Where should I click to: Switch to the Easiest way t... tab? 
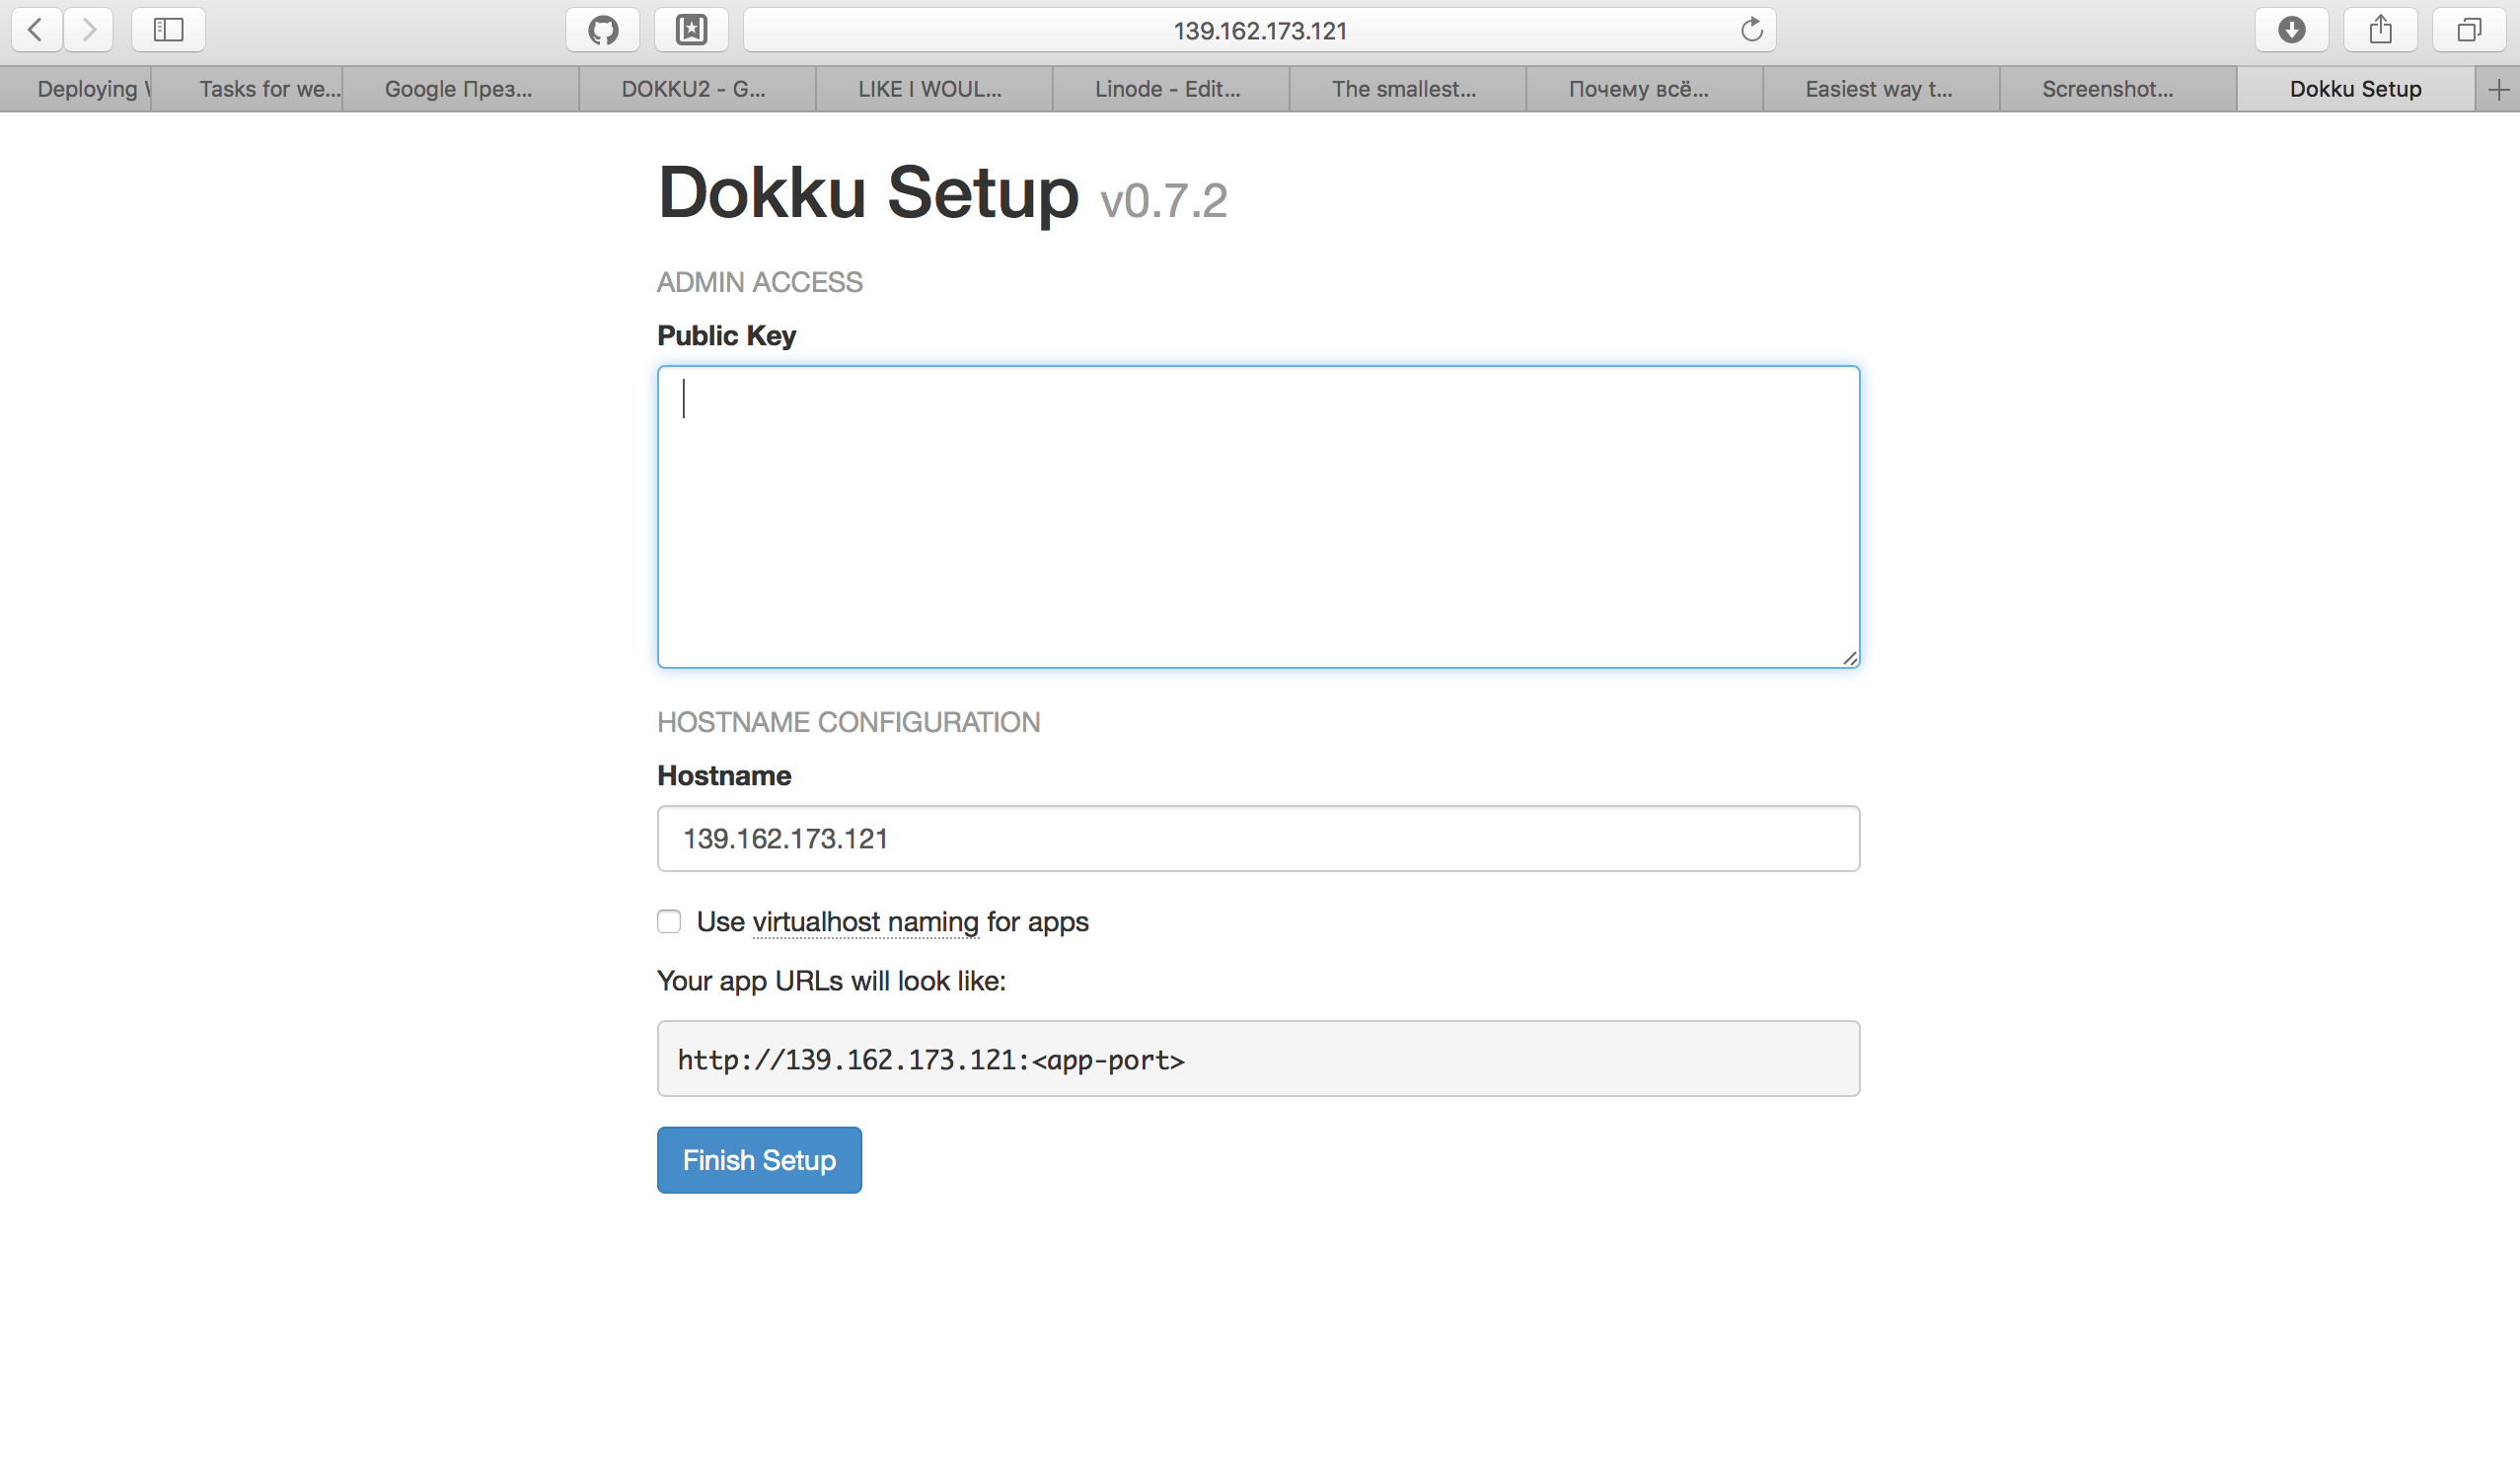(x=1881, y=89)
